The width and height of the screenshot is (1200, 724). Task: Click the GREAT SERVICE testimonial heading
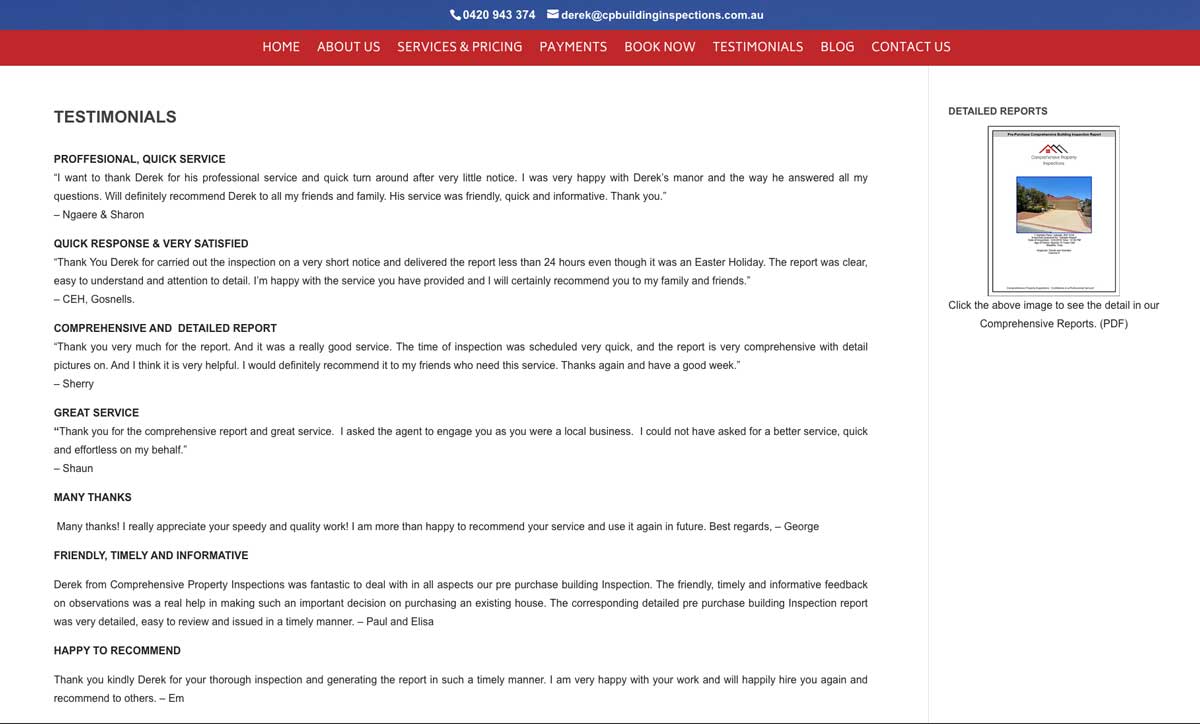click(96, 413)
